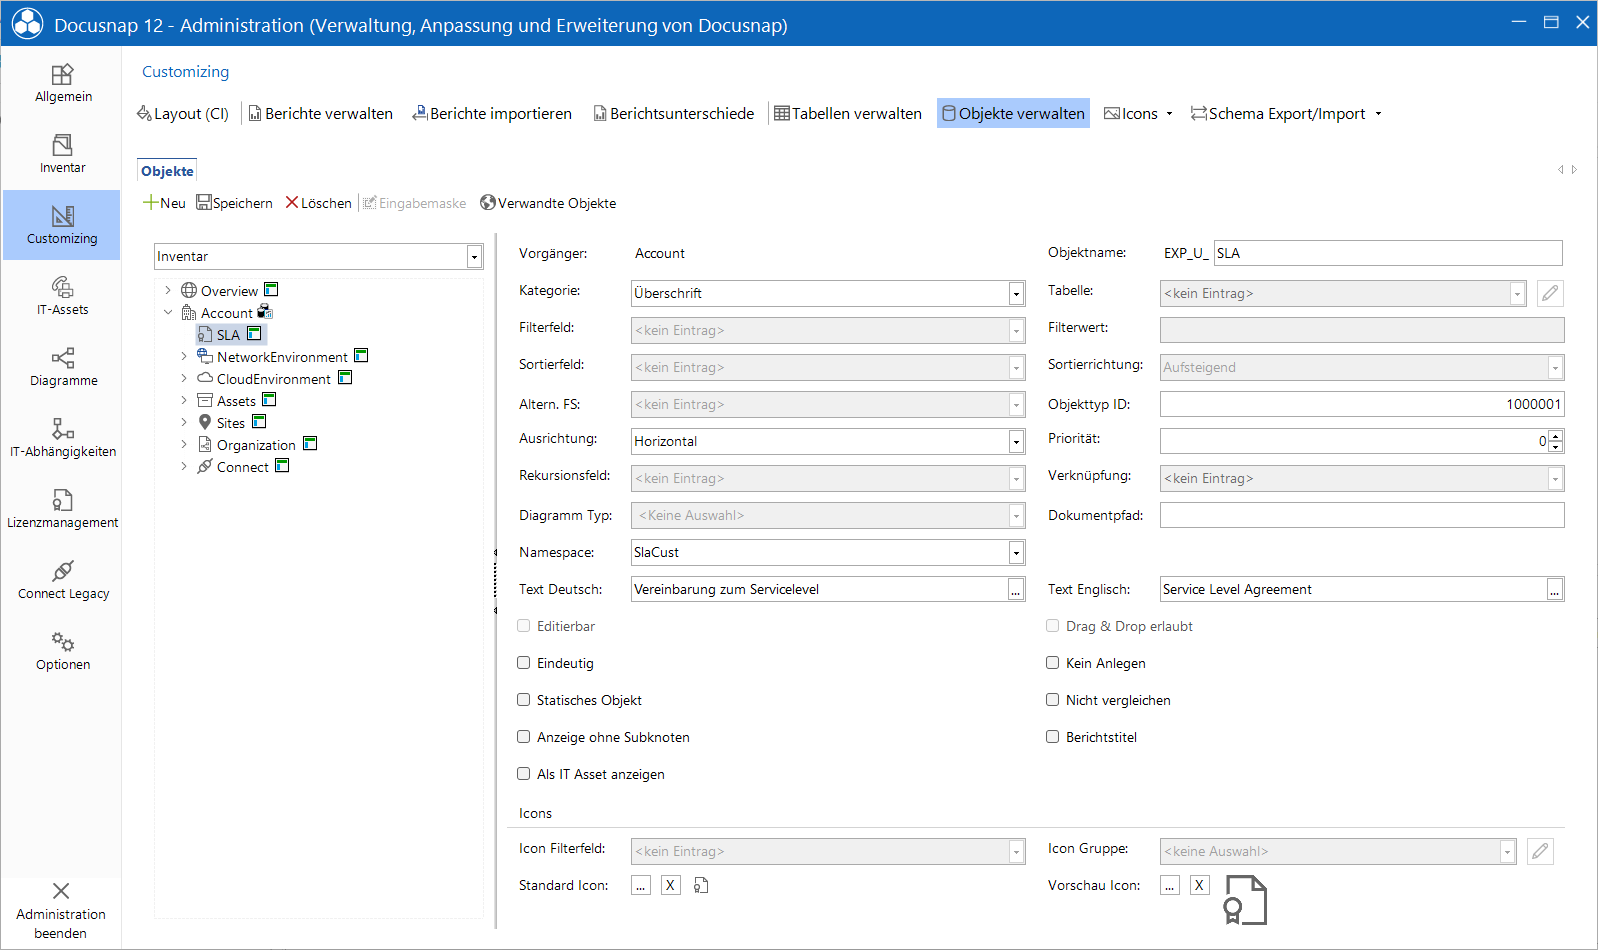Edit the Objektname field SLA
Screen dimensions: 1598x950
(1388, 253)
